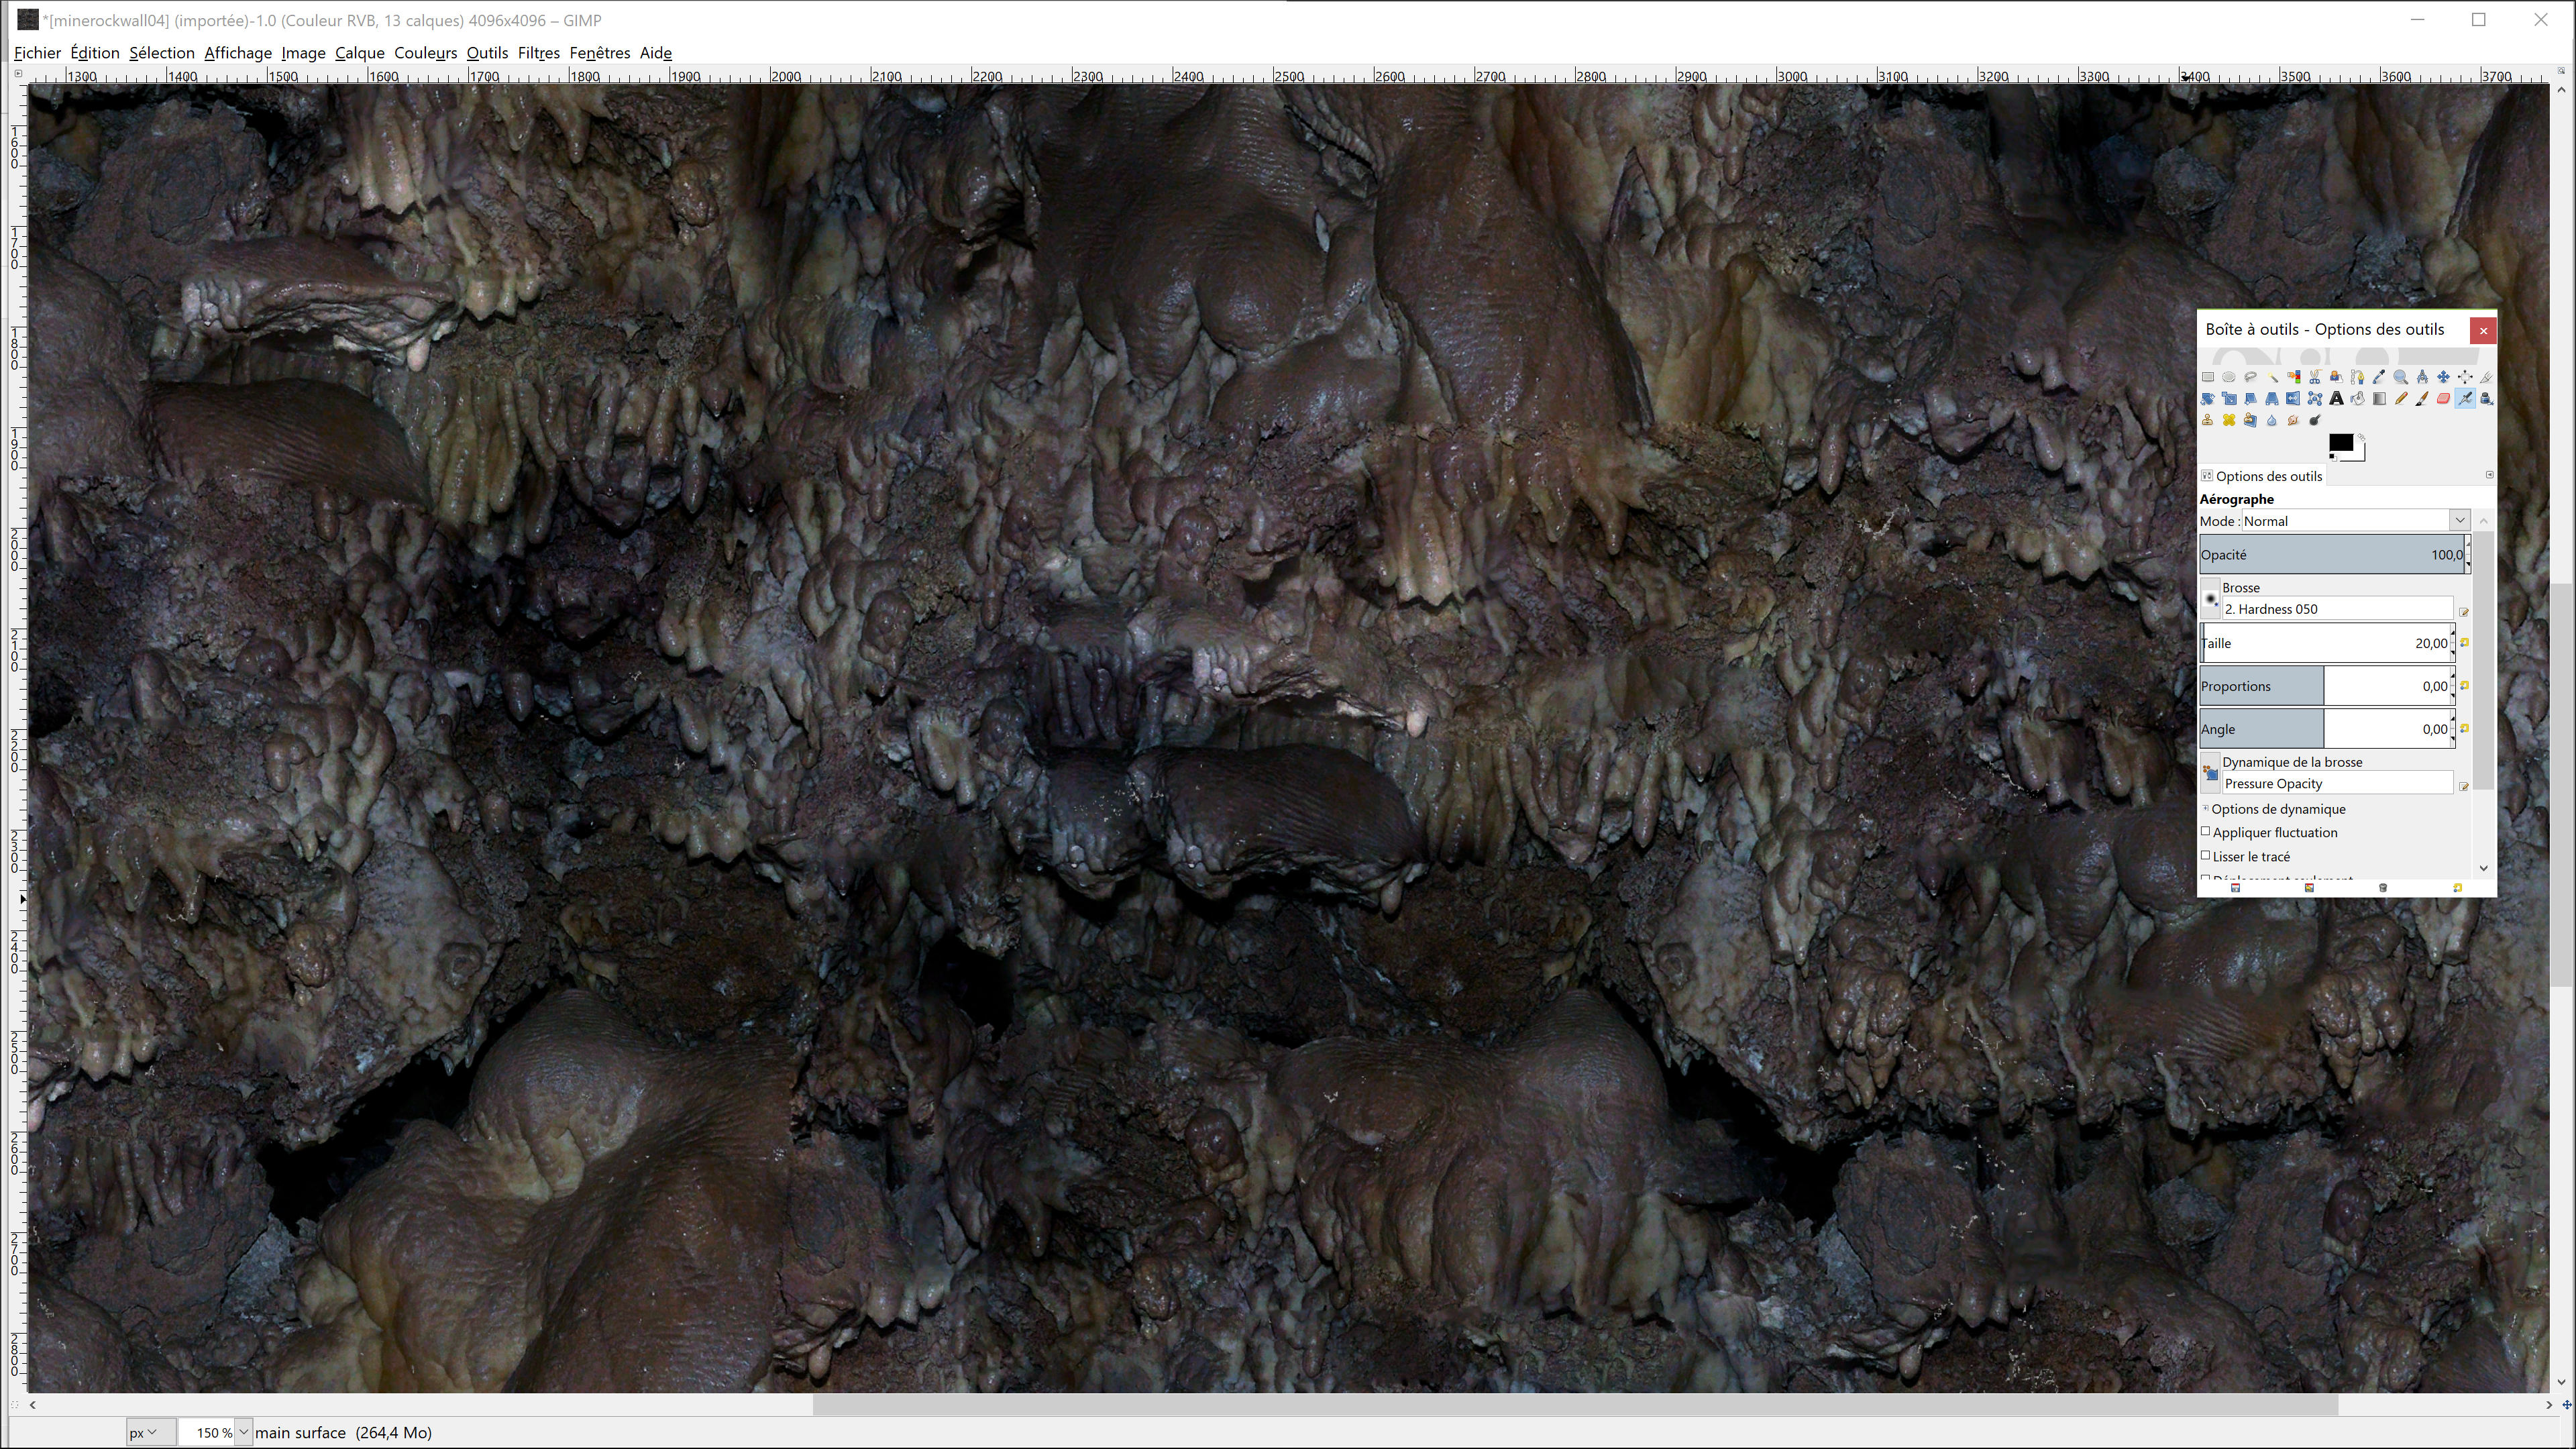
Task: Switch to the Eraser tool
Action: pyautogui.click(x=2443, y=399)
